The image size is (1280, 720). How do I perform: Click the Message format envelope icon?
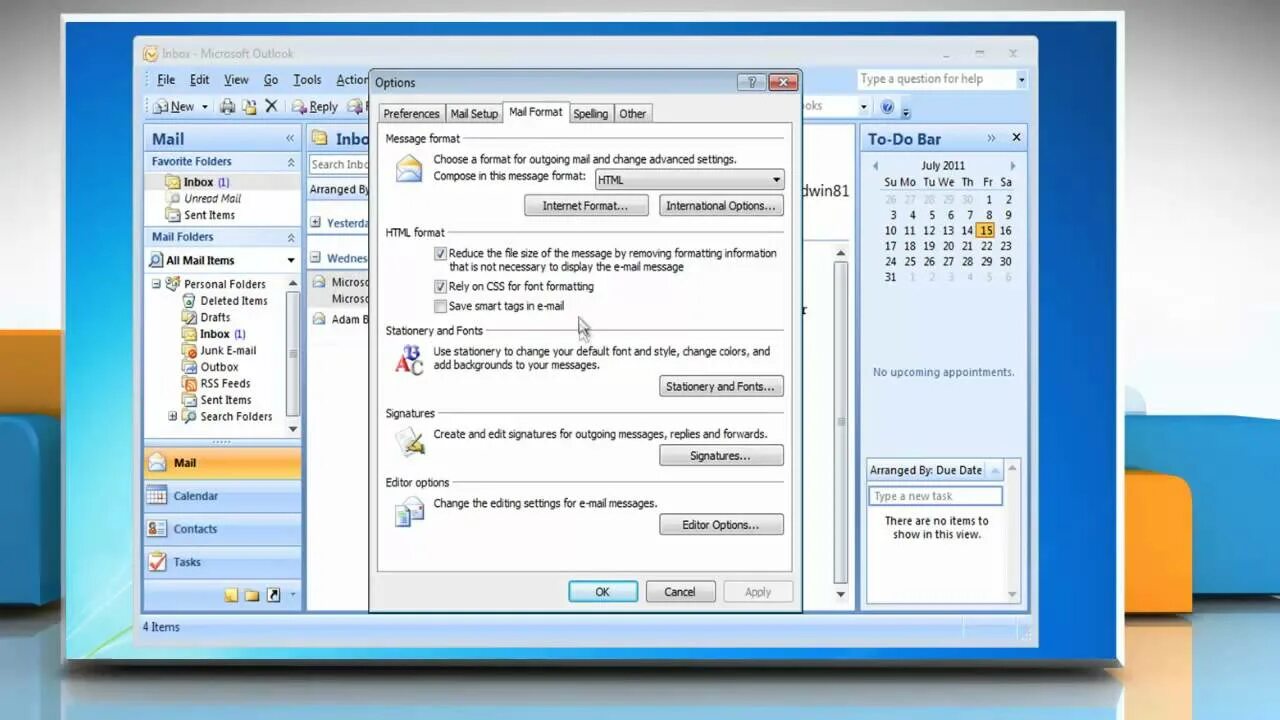pyautogui.click(x=409, y=168)
